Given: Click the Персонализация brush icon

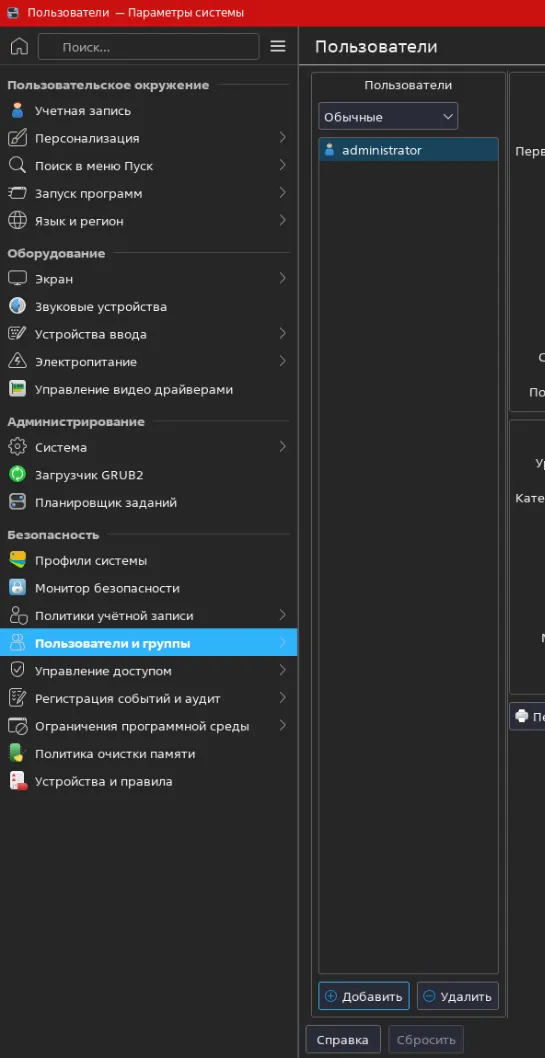Looking at the screenshot, I should tap(17, 138).
